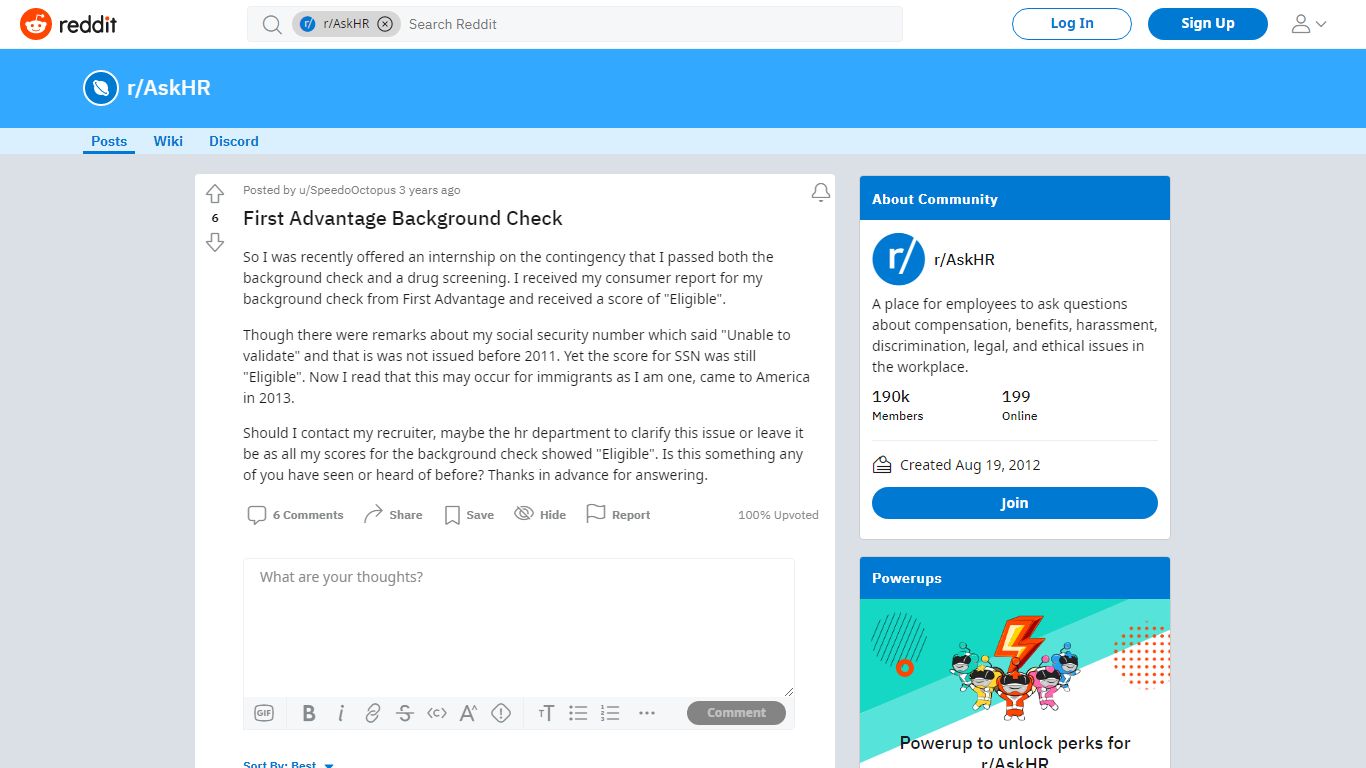Toggle post notification bell
The image size is (1366, 768).
(821, 192)
